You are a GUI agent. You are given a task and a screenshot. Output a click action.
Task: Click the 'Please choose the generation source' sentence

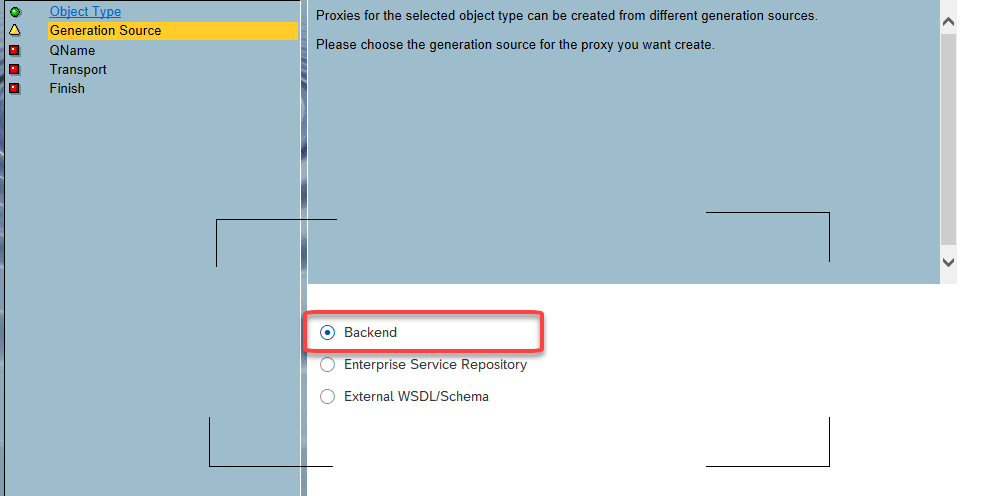click(514, 45)
